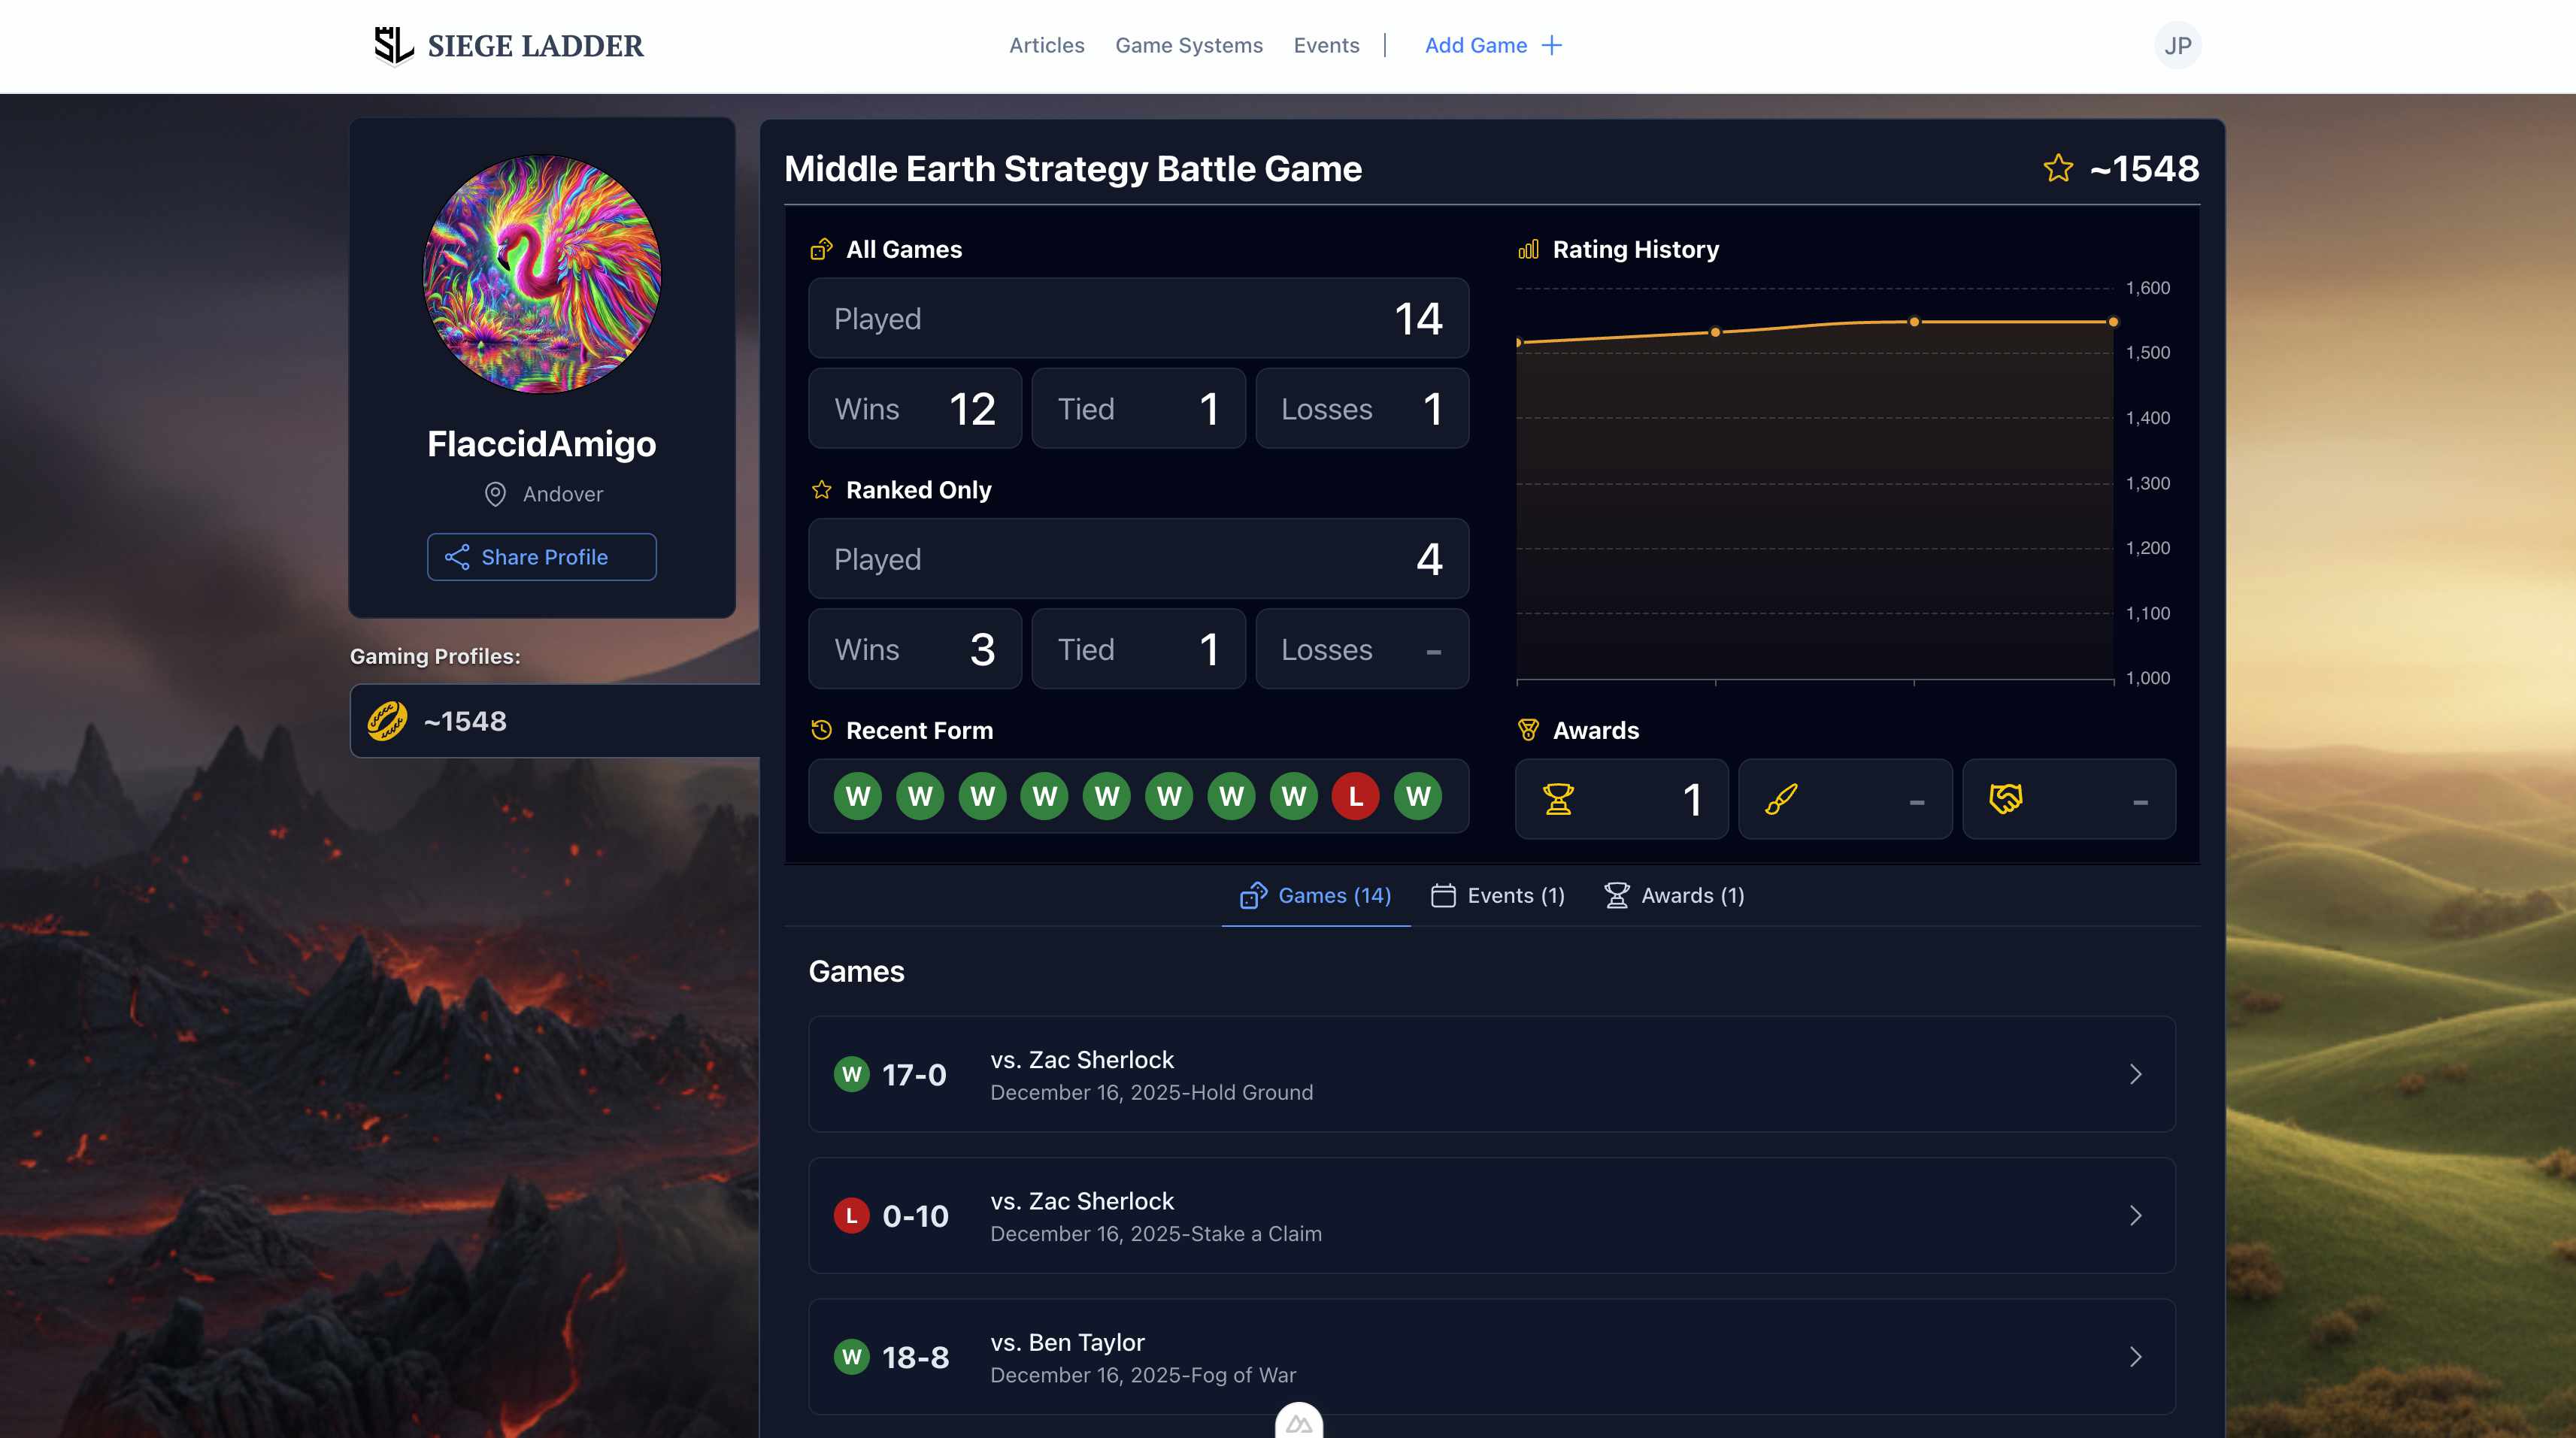
Task: Click the handshake sportsmanship award icon
Action: 2005,799
